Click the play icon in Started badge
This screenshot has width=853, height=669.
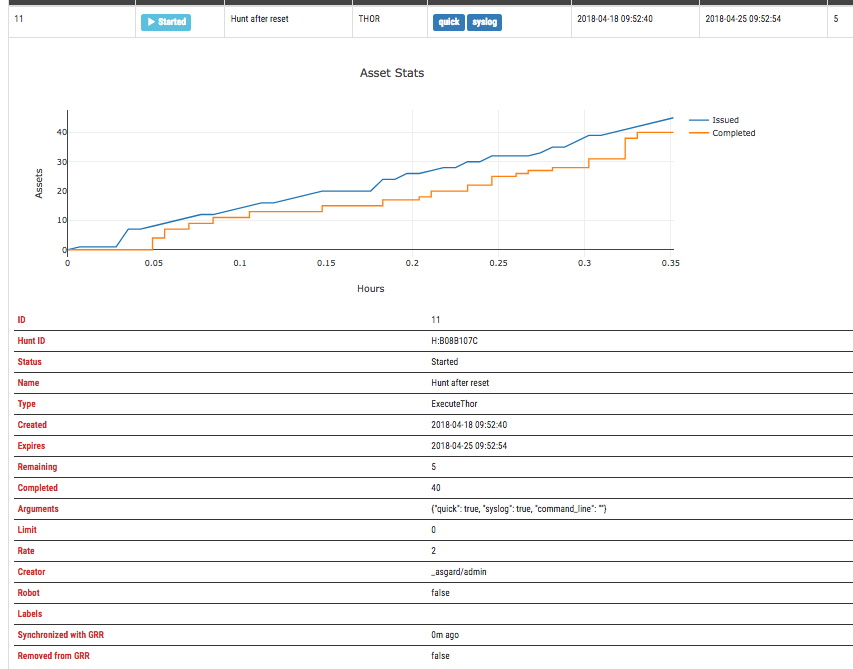pos(151,21)
